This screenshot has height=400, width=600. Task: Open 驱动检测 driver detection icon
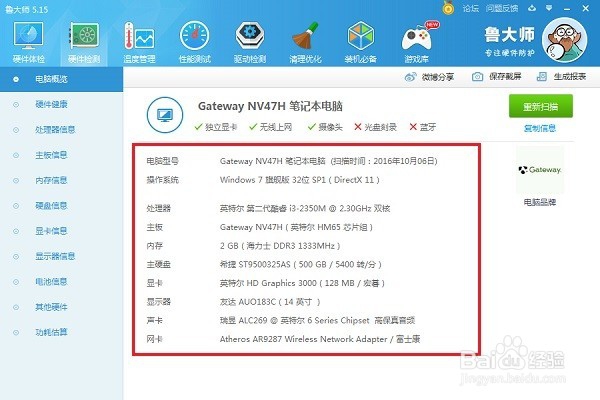249,36
